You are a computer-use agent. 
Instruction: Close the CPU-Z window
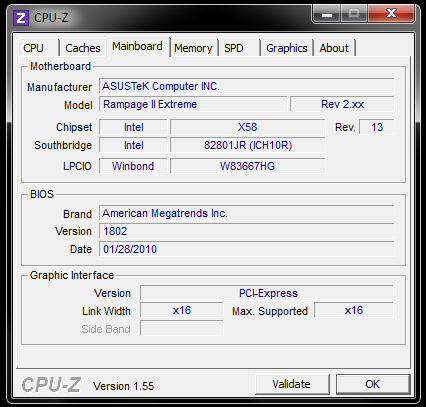pos(391,14)
